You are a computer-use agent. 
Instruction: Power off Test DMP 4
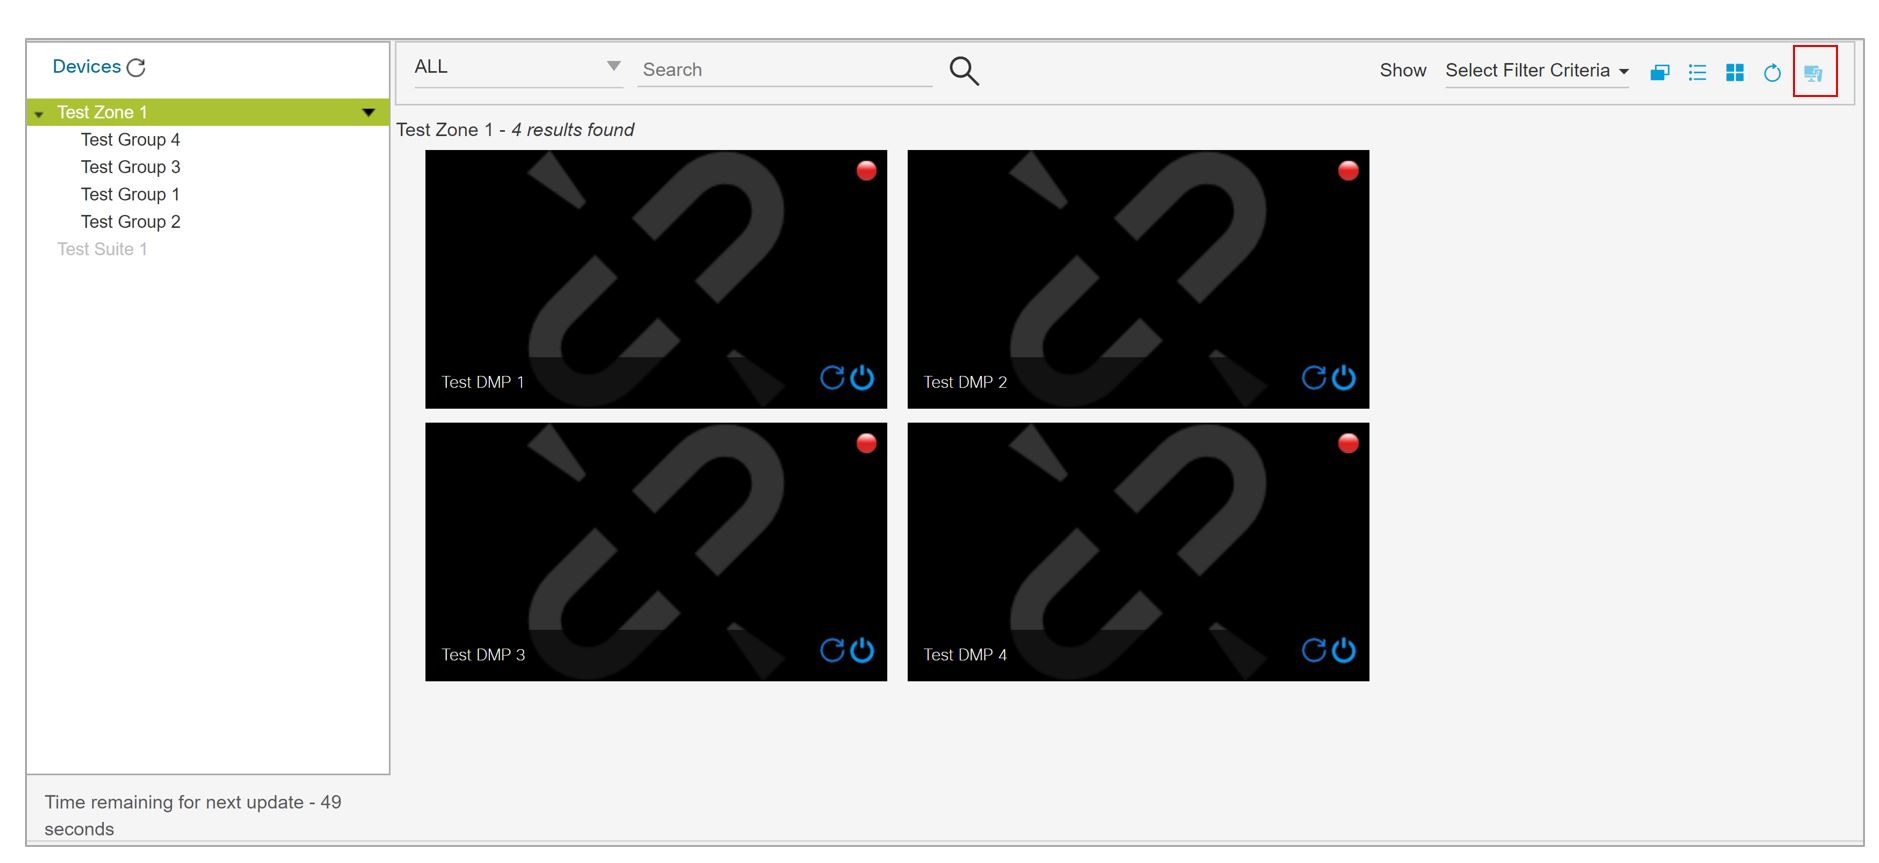(1344, 650)
